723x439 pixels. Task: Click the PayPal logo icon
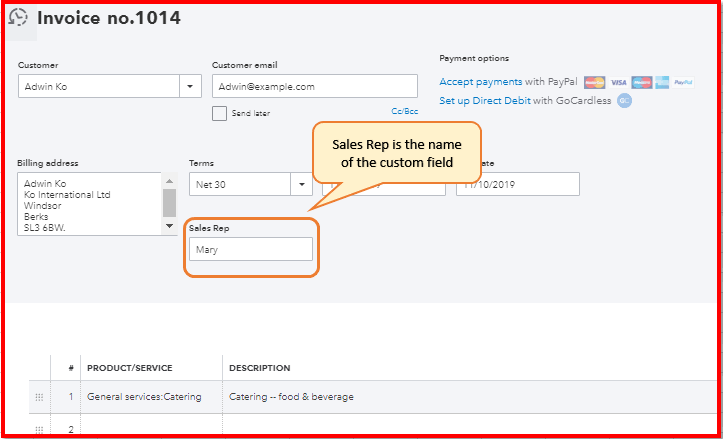[x=683, y=83]
